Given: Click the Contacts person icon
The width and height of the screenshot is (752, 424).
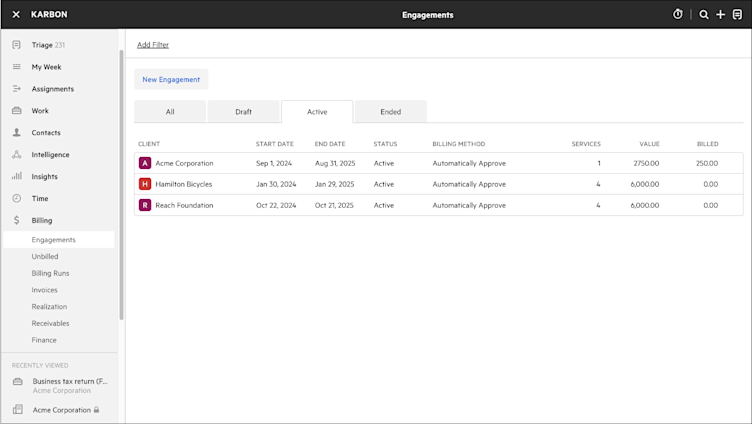Looking at the screenshot, I should coord(16,132).
